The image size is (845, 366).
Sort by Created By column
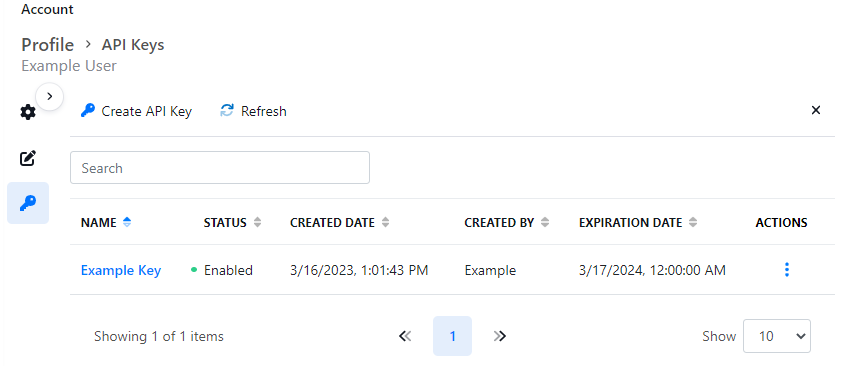pyautogui.click(x=507, y=223)
